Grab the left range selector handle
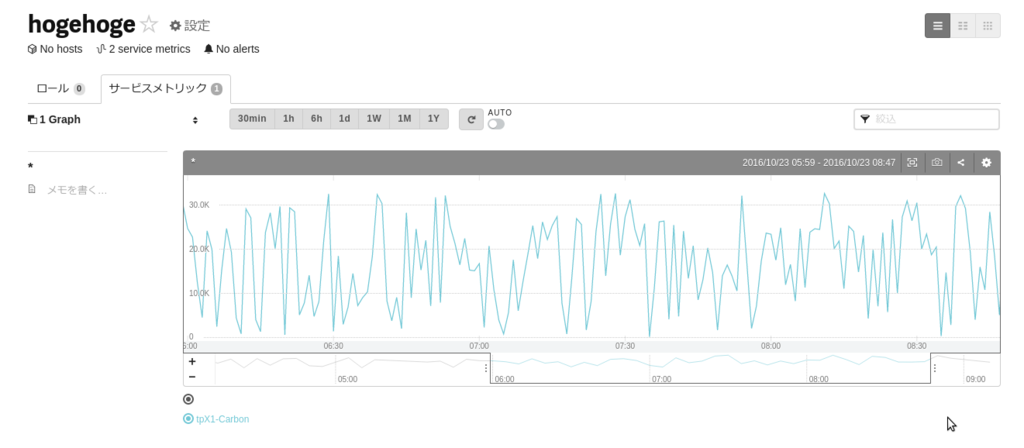Viewport: 1024px width, 448px height. tap(486, 368)
